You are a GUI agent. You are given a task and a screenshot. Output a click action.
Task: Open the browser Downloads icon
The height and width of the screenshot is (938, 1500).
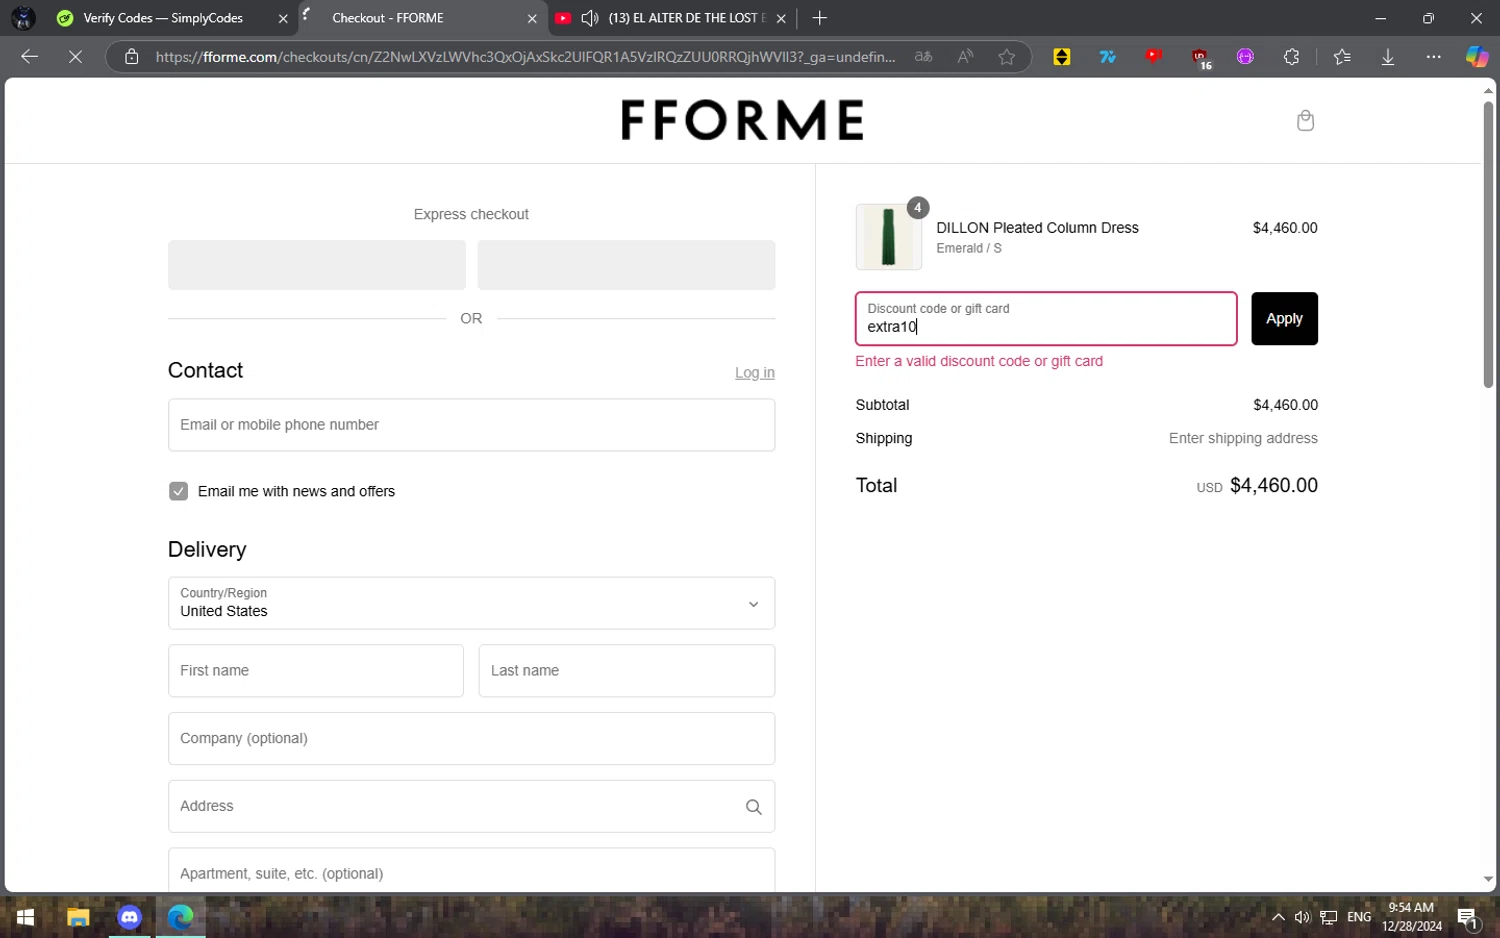coord(1388,57)
